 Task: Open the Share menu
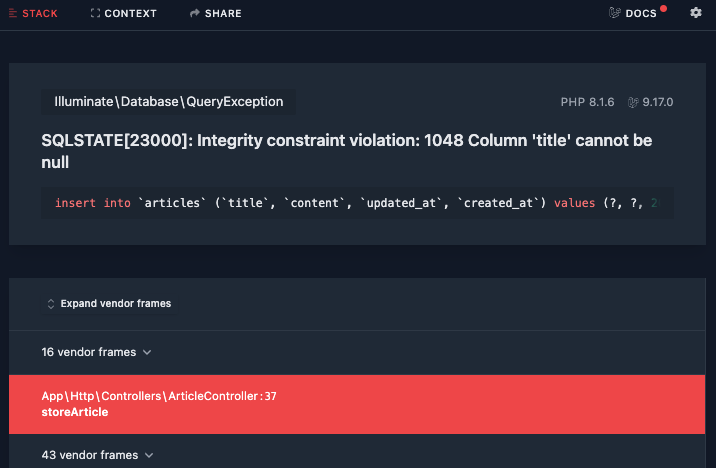(x=216, y=14)
